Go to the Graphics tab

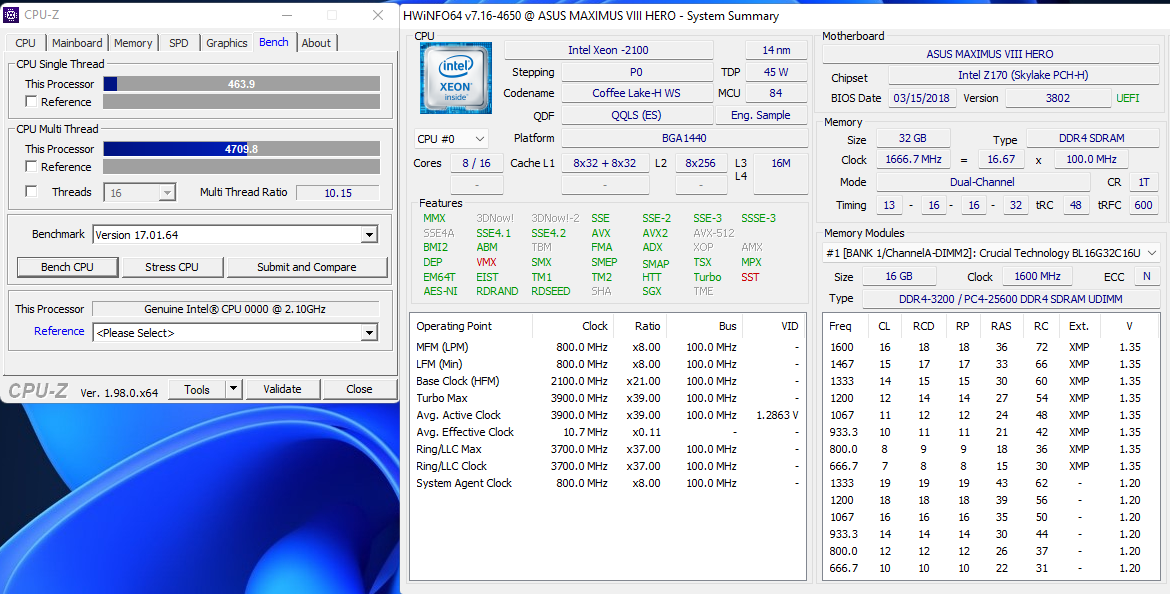click(226, 43)
